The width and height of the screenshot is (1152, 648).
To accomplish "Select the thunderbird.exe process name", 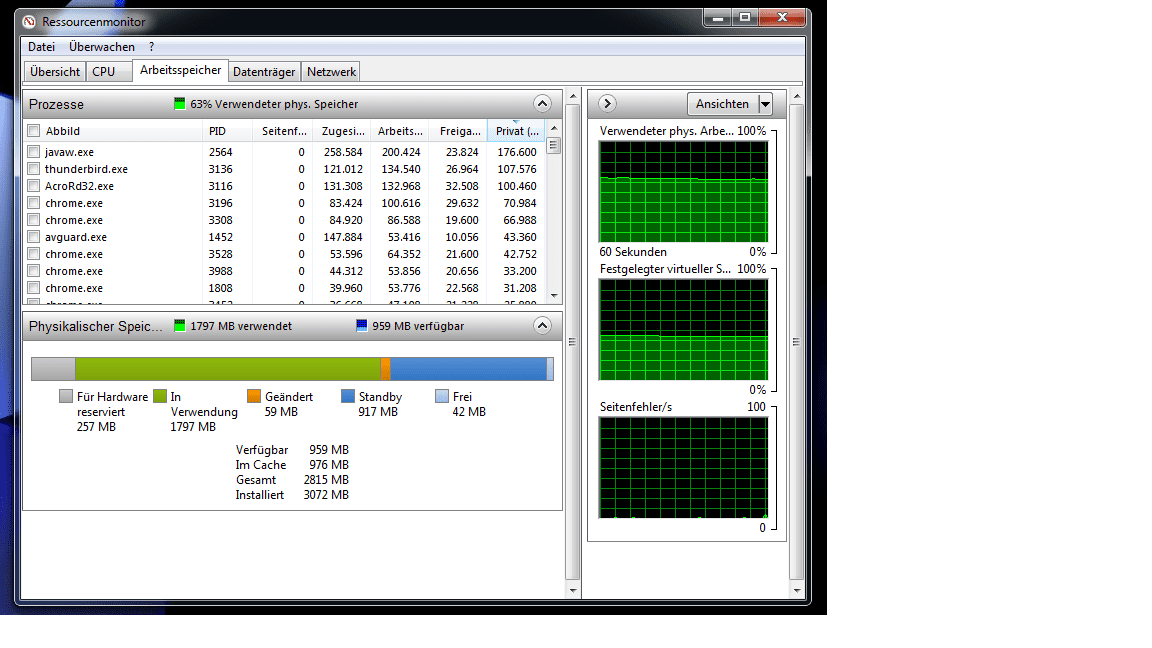I will tap(86, 169).
